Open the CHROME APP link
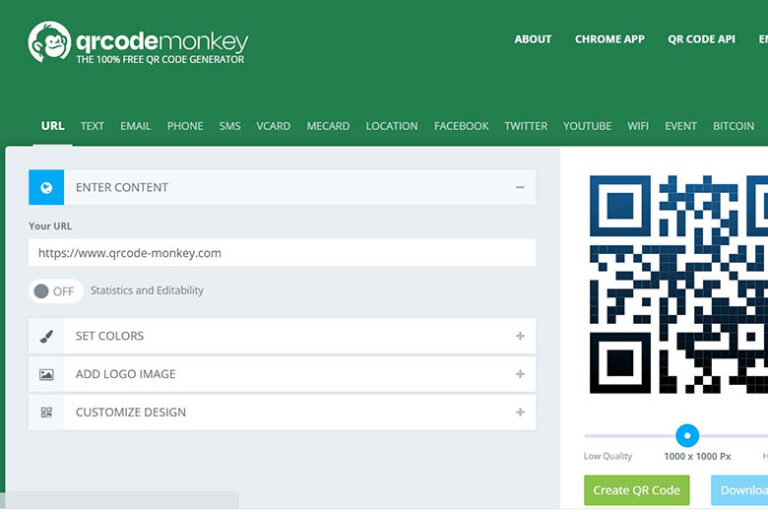 point(610,39)
